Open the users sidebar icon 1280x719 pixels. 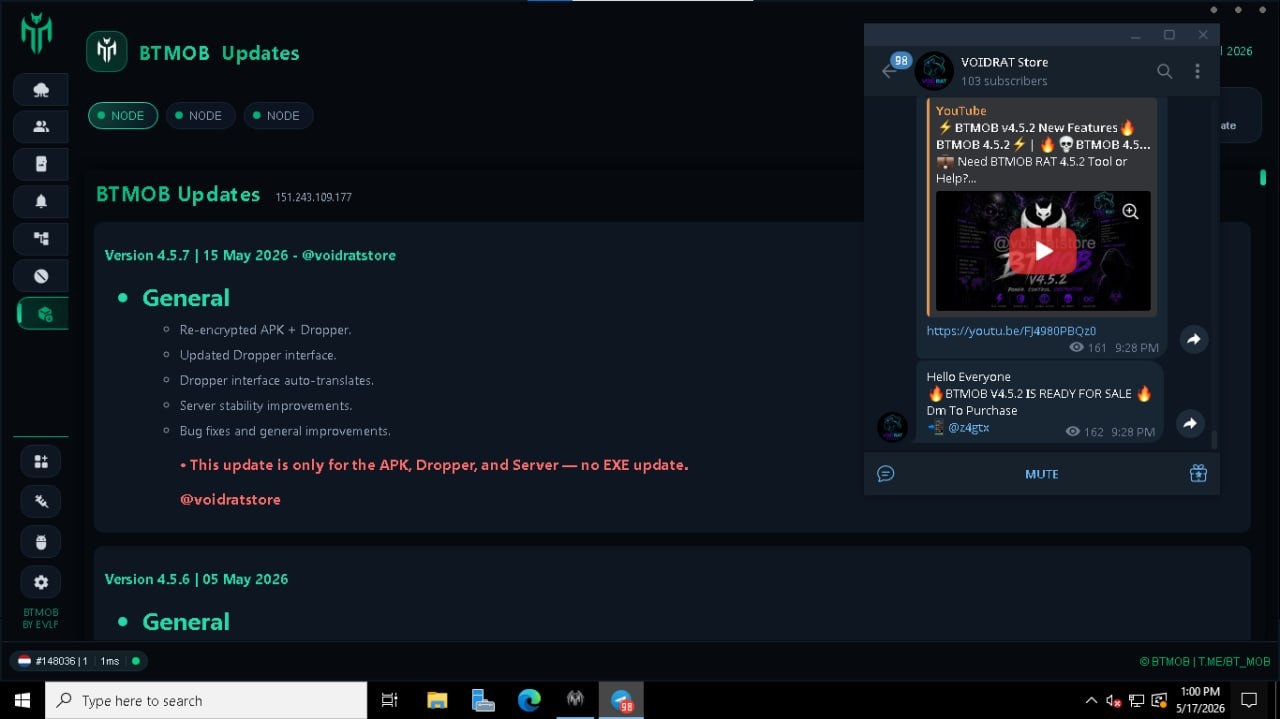pos(41,127)
